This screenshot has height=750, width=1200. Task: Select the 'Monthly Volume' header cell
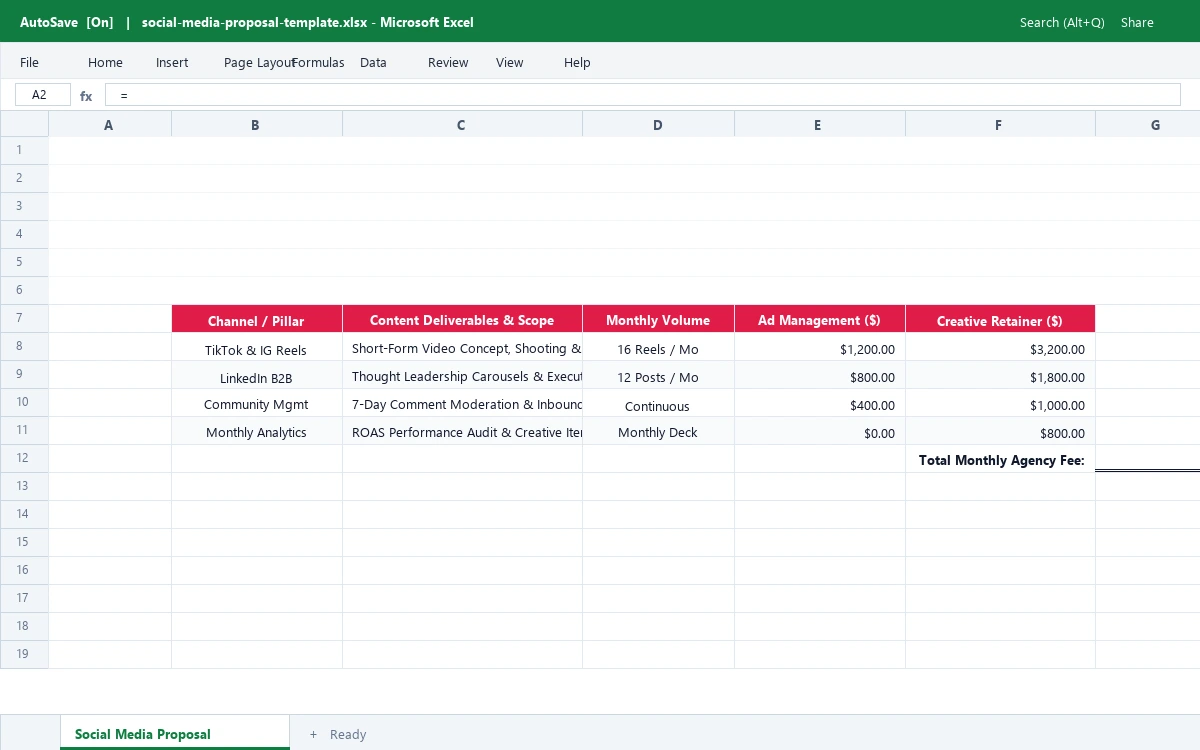[659, 319]
